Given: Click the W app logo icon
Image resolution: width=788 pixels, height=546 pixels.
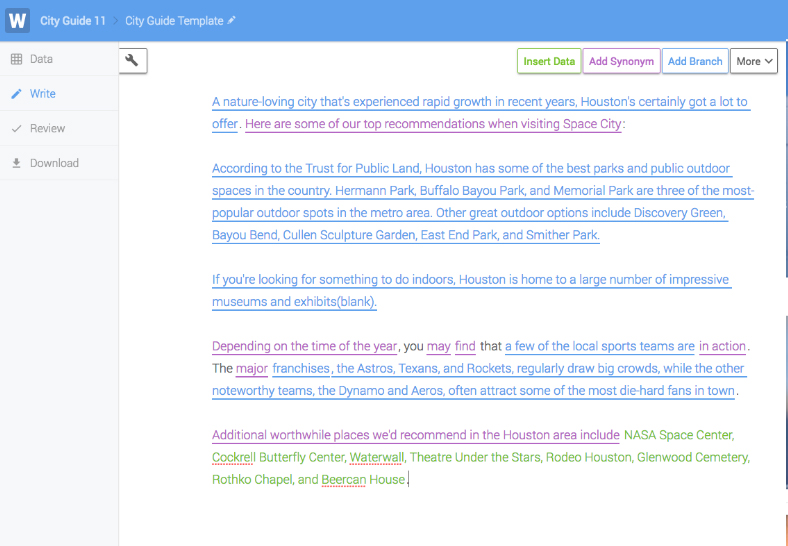Looking at the screenshot, I should point(17,20).
